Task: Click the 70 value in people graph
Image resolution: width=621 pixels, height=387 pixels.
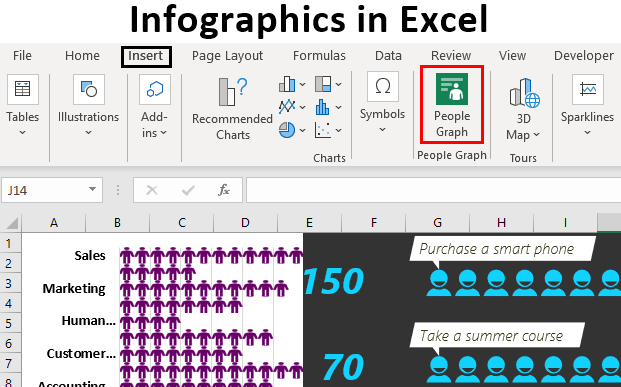Action: tap(343, 366)
